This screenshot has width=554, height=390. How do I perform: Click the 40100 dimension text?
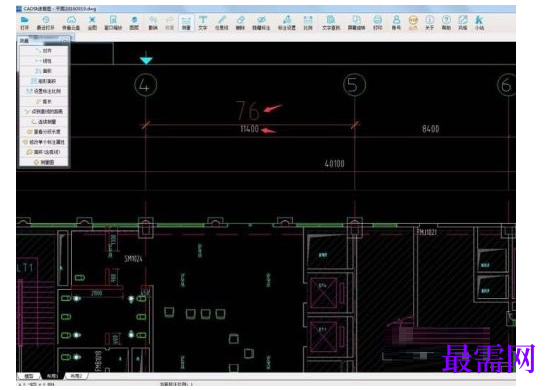coord(334,164)
